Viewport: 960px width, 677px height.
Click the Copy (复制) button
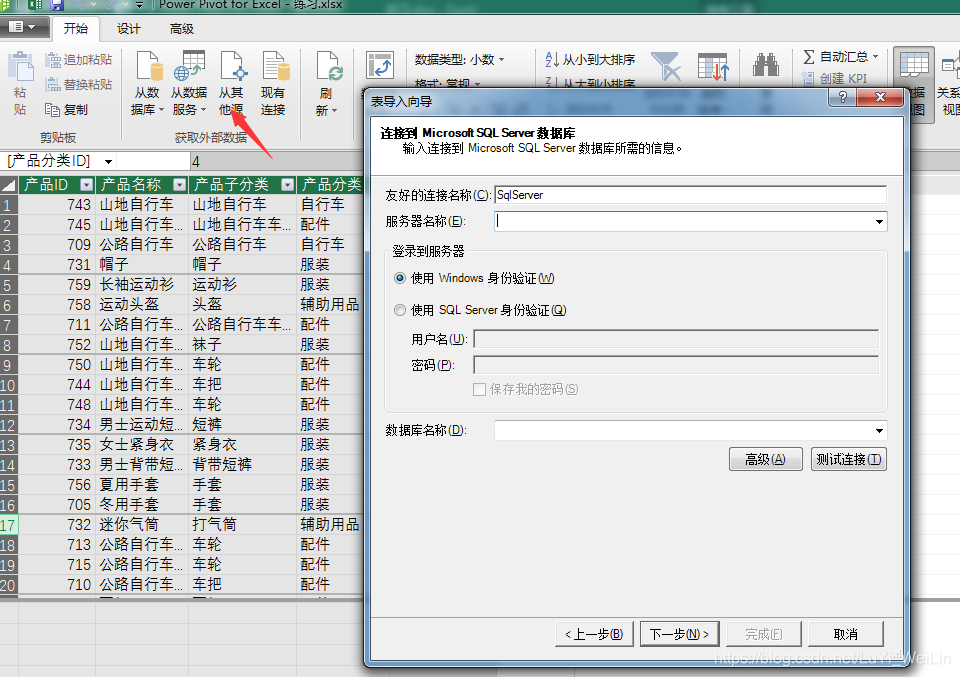67,110
